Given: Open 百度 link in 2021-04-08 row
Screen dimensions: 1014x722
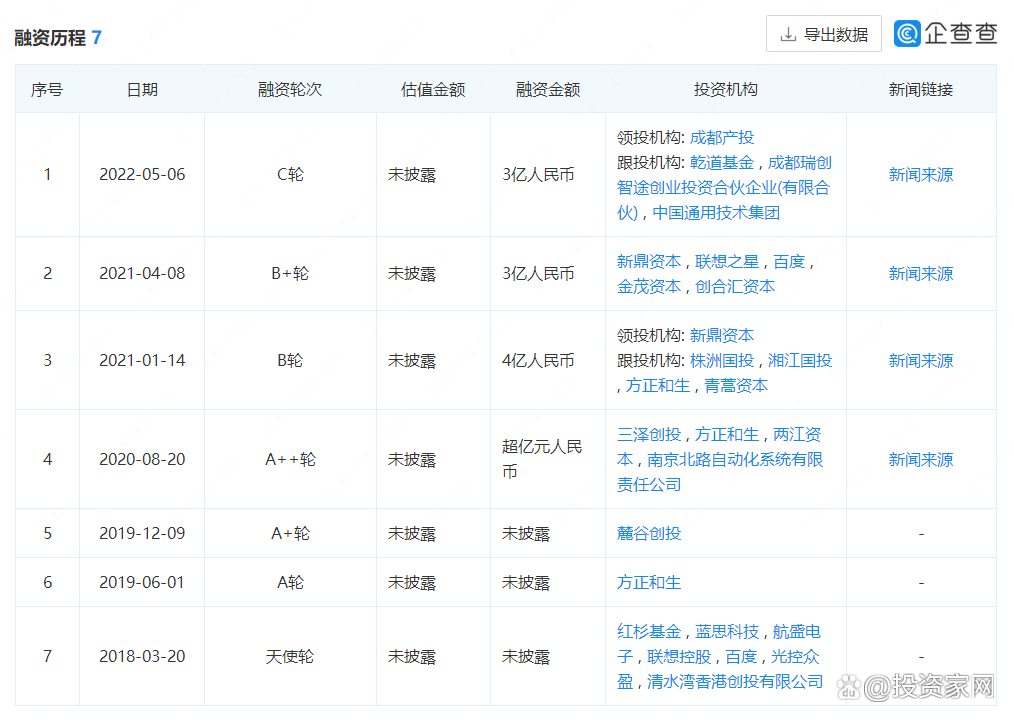Looking at the screenshot, I should click(789, 261).
